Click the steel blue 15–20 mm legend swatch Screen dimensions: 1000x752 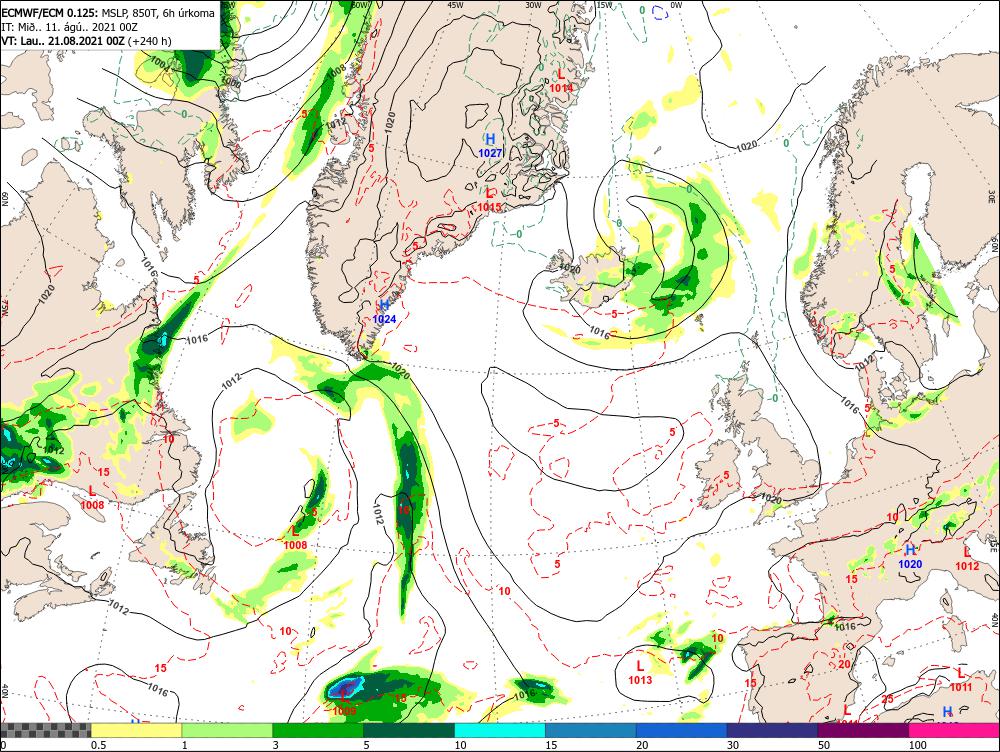[x=591, y=730]
